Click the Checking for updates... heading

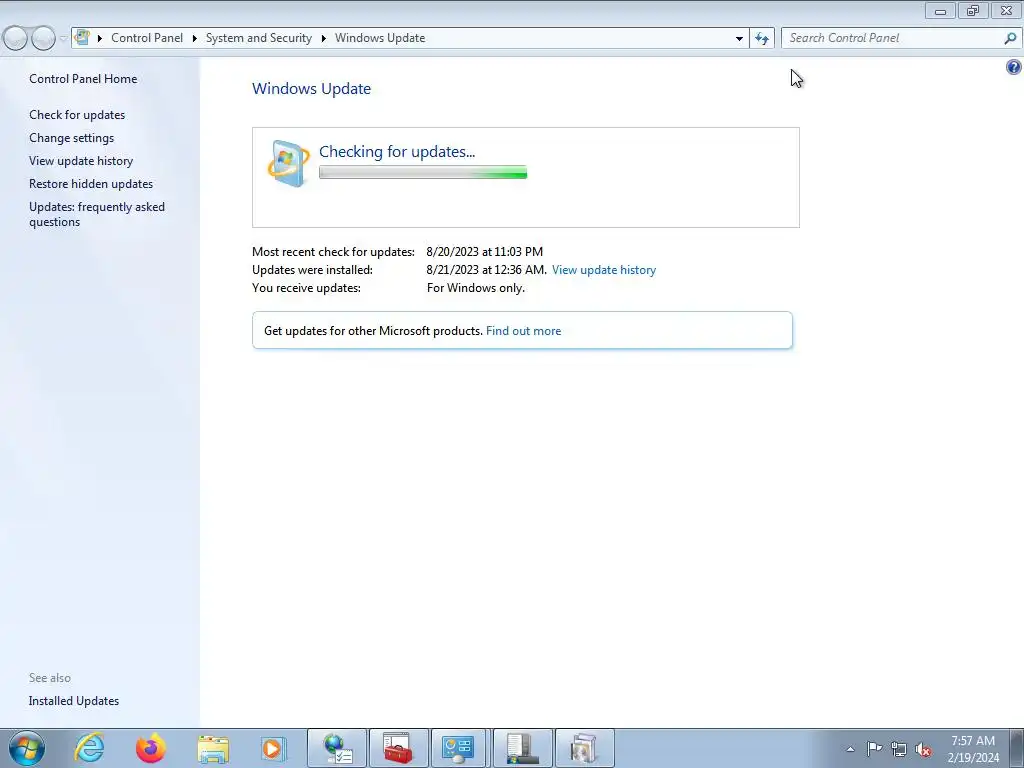click(x=396, y=152)
